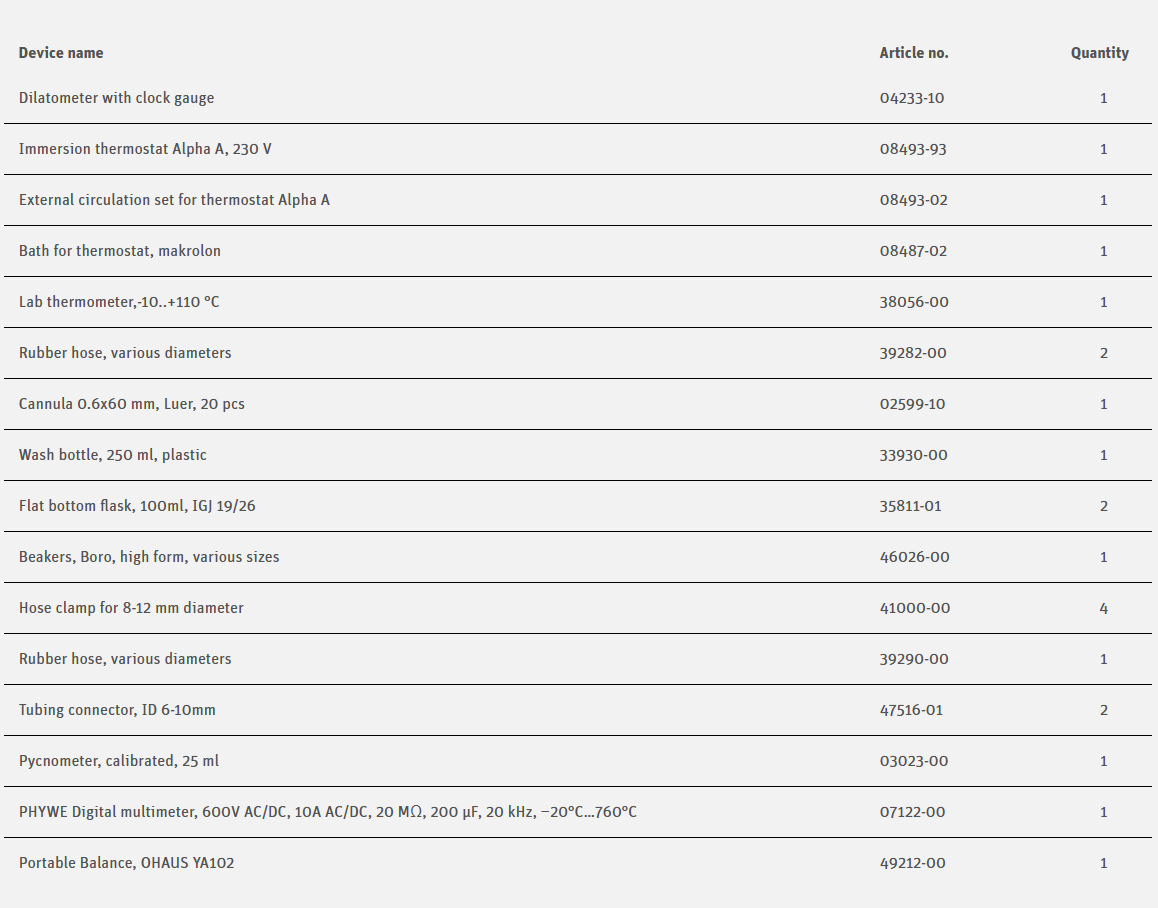
Task: Click Wash bottle, 250 ml, plastic
Action: click(113, 455)
